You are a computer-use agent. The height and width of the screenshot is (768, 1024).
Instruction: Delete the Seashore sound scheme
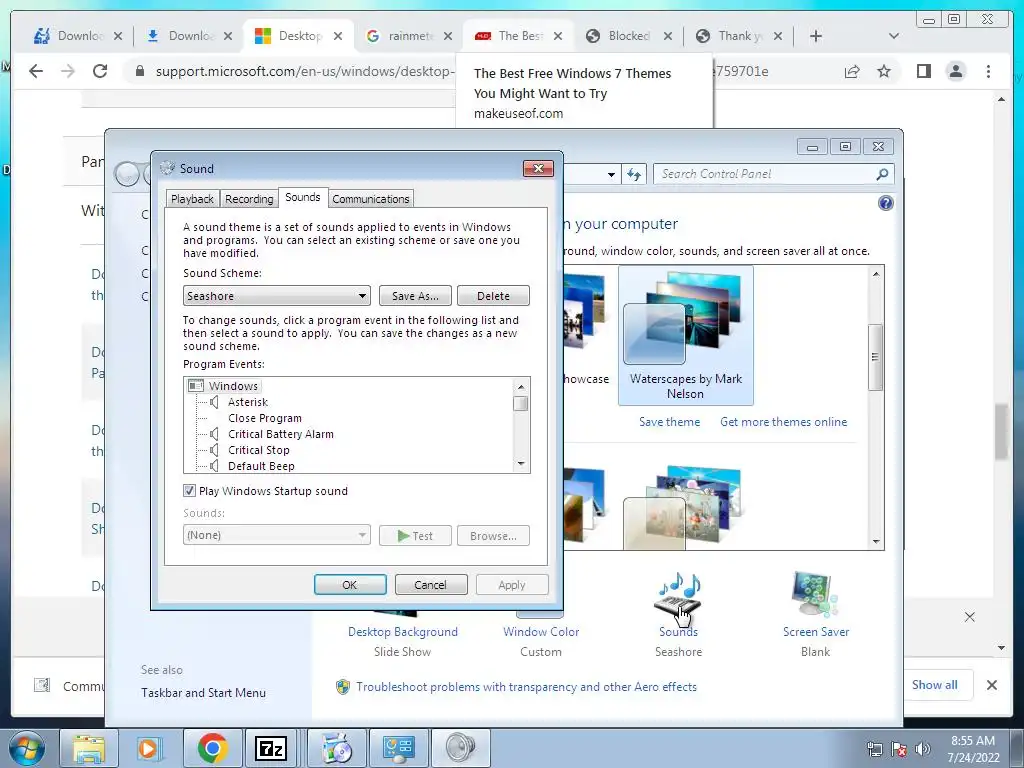coord(493,296)
